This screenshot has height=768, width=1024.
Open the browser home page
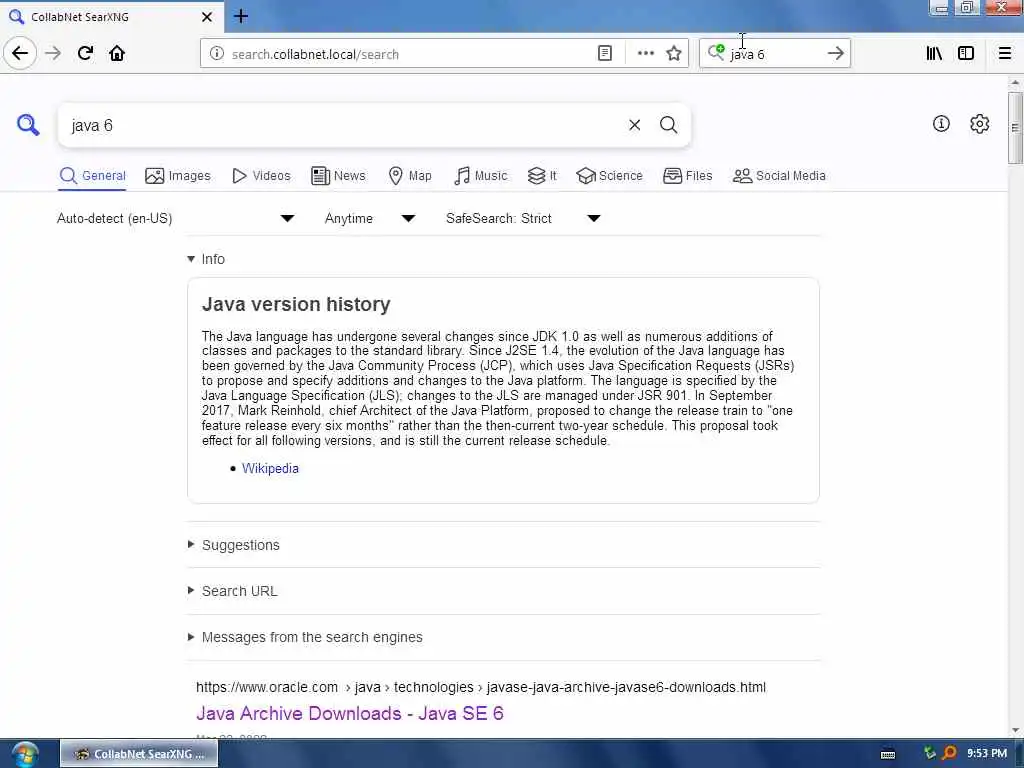click(117, 54)
